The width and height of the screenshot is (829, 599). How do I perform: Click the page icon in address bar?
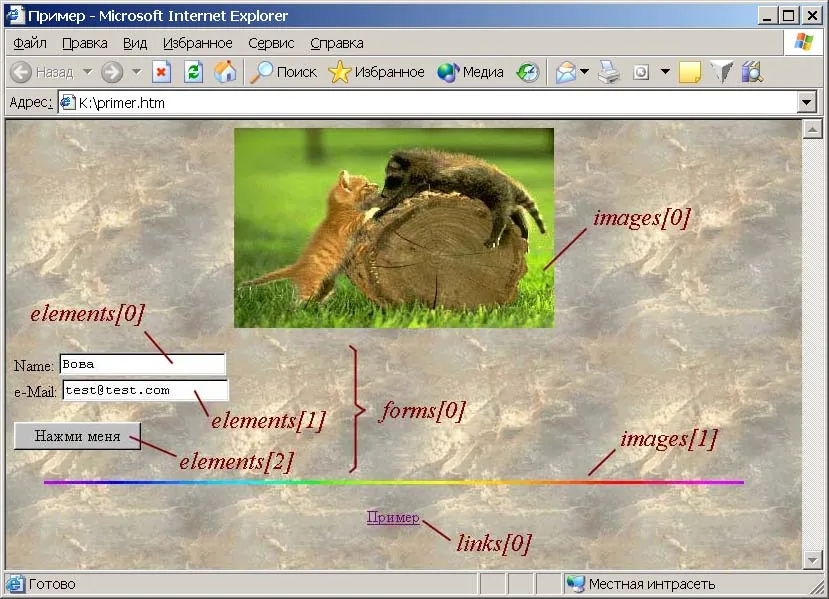click(67, 103)
